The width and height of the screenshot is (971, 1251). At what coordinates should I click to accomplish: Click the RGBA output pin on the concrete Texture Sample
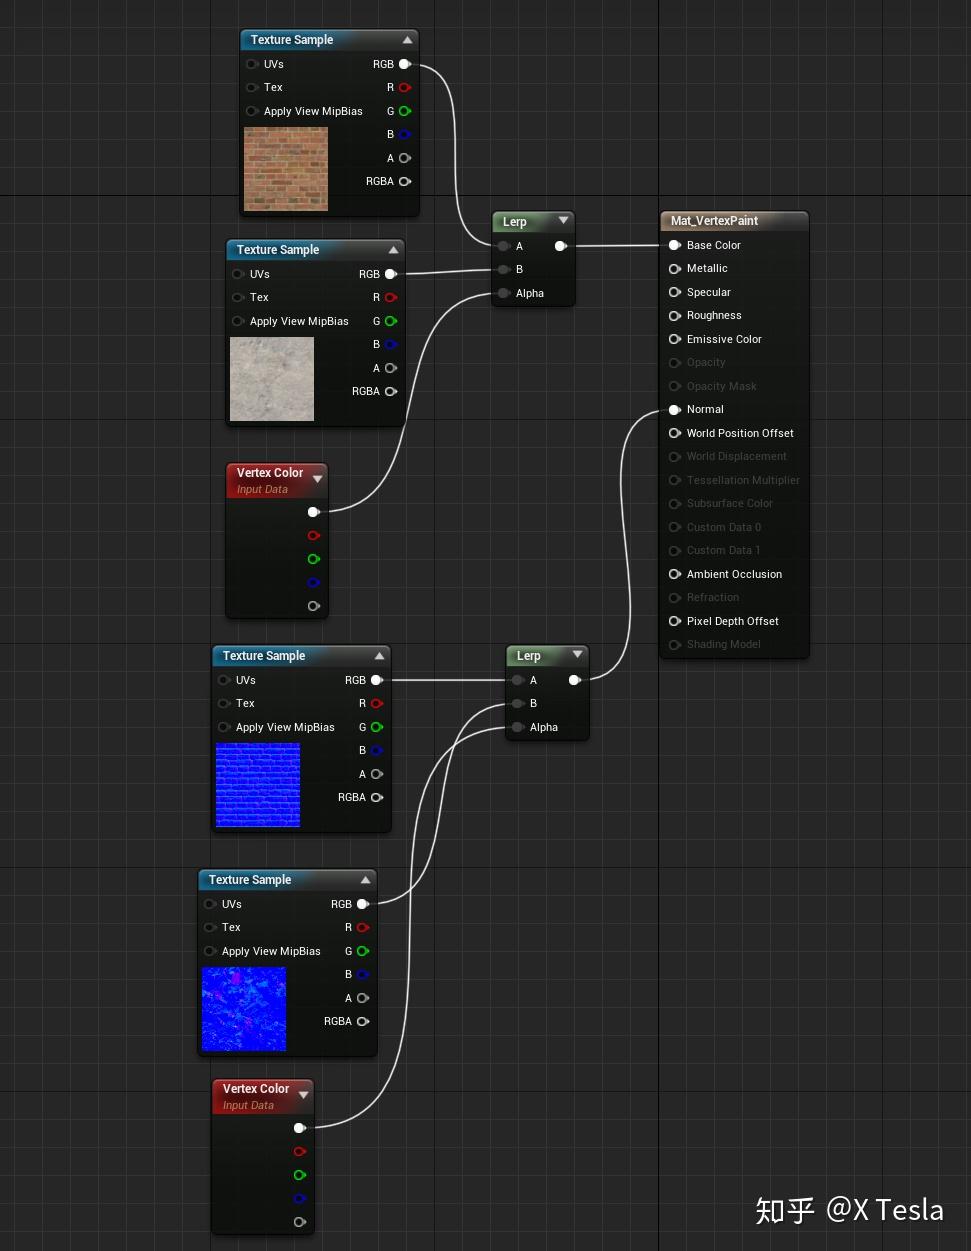click(x=391, y=391)
